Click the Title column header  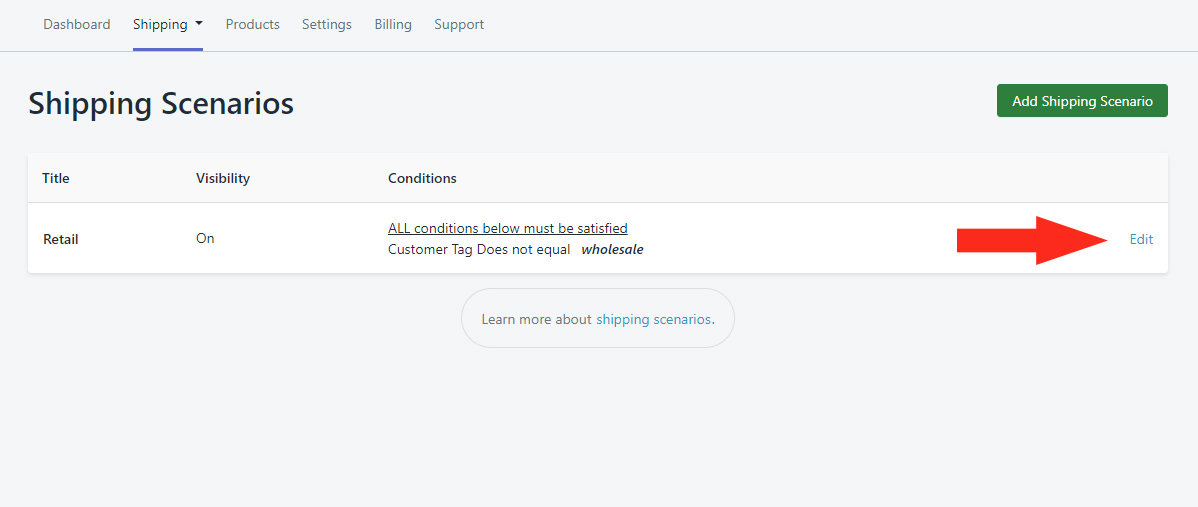click(x=56, y=178)
